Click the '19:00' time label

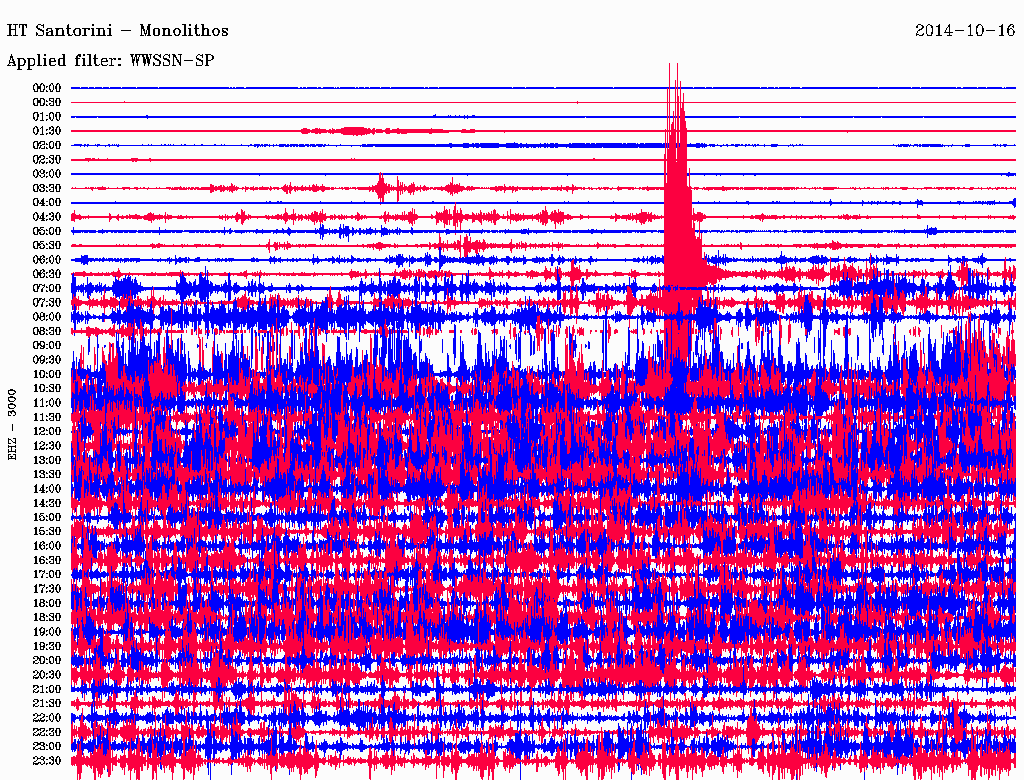point(47,632)
